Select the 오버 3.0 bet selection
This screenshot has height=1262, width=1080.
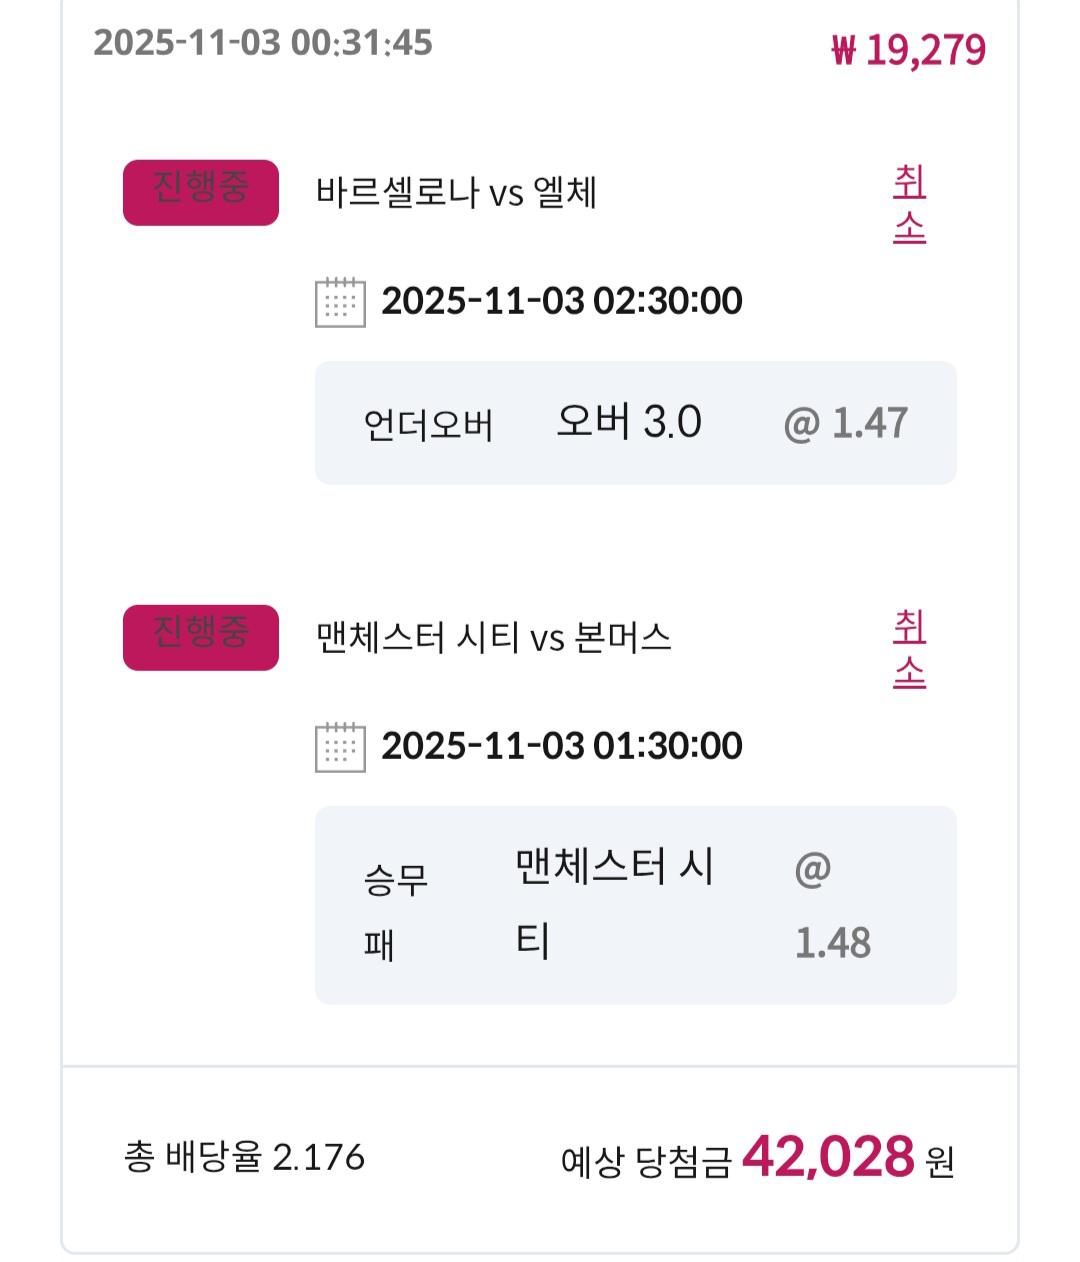[x=628, y=422]
